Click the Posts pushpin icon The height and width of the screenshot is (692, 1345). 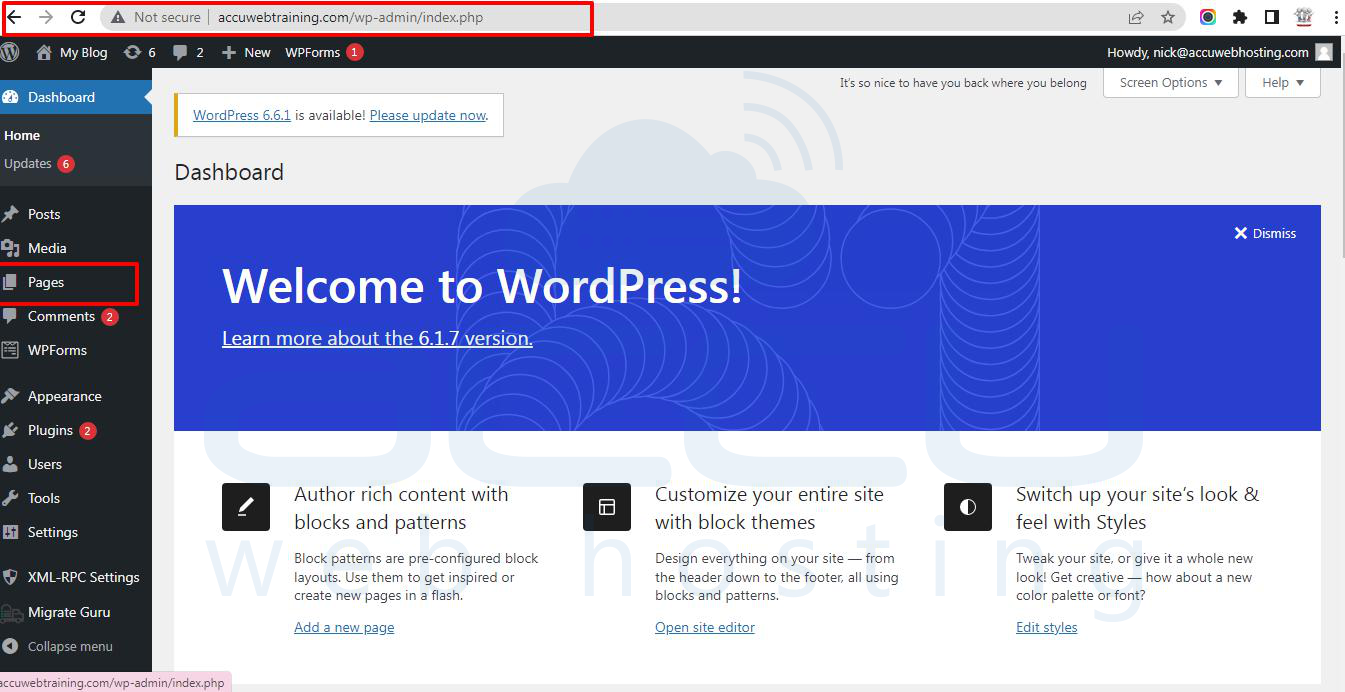click(10, 214)
